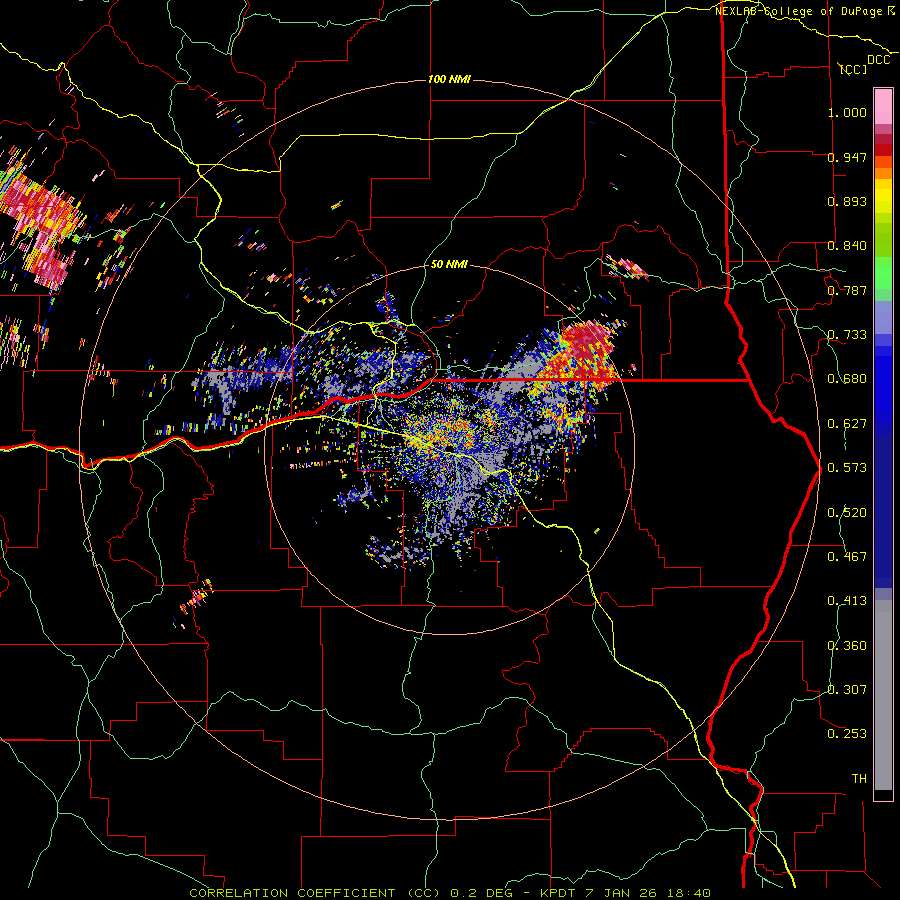This screenshot has height=900, width=900.
Task: Select the 0.413 scale value
Action: pos(847,601)
